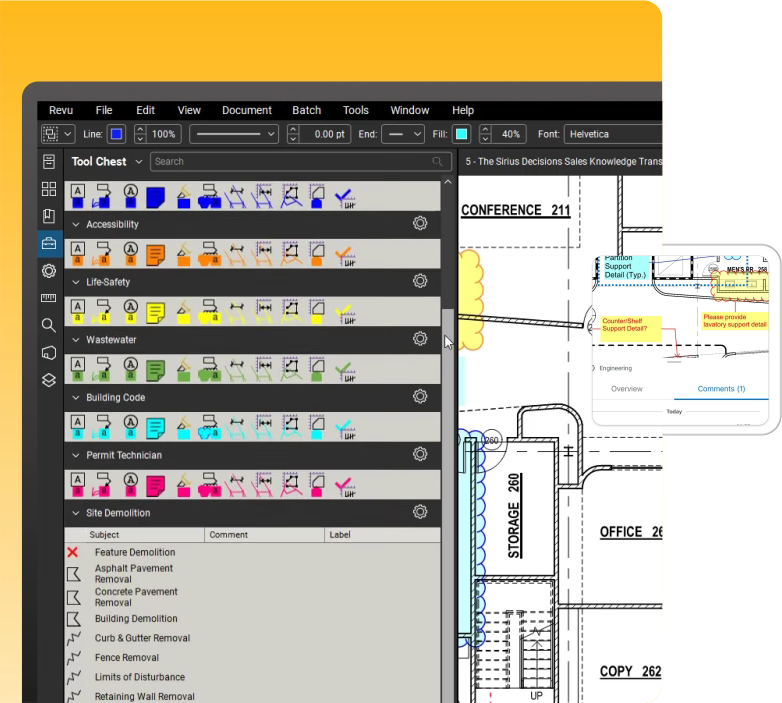Open the Thumbnails panel icon
782x703 pixels.
point(49,189)
